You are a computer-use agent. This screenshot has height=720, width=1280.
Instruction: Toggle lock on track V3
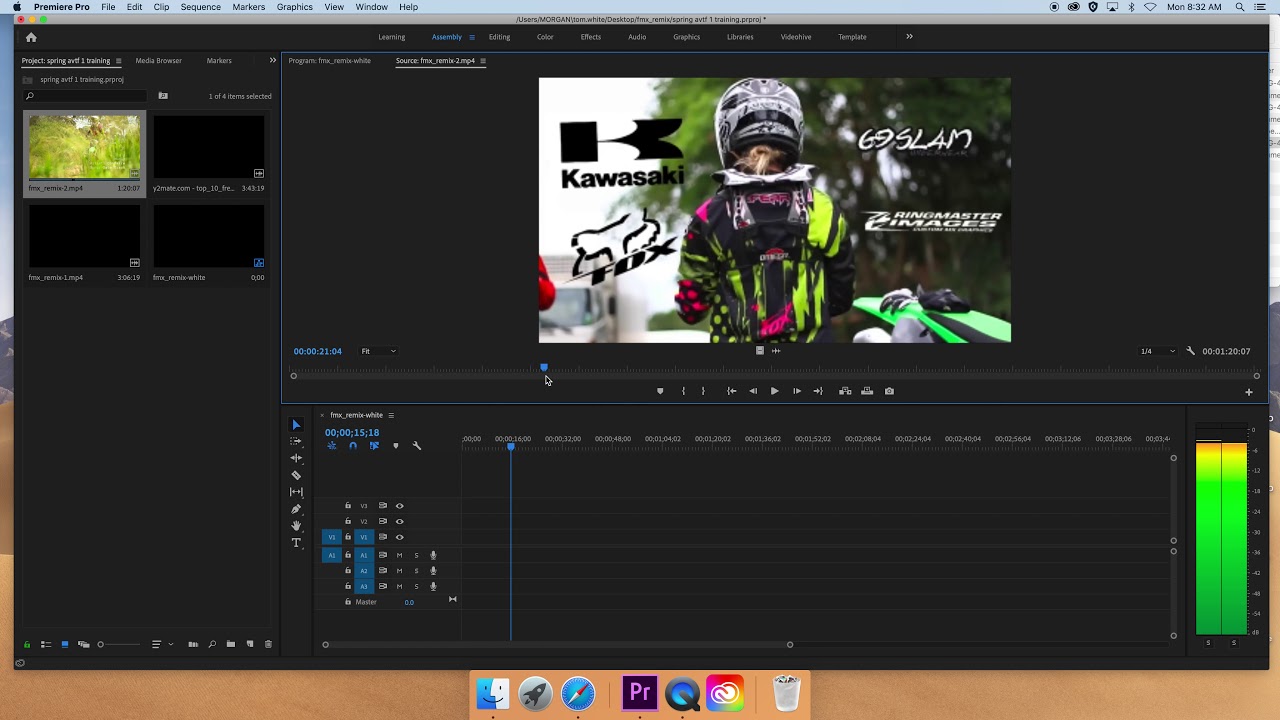348,506
